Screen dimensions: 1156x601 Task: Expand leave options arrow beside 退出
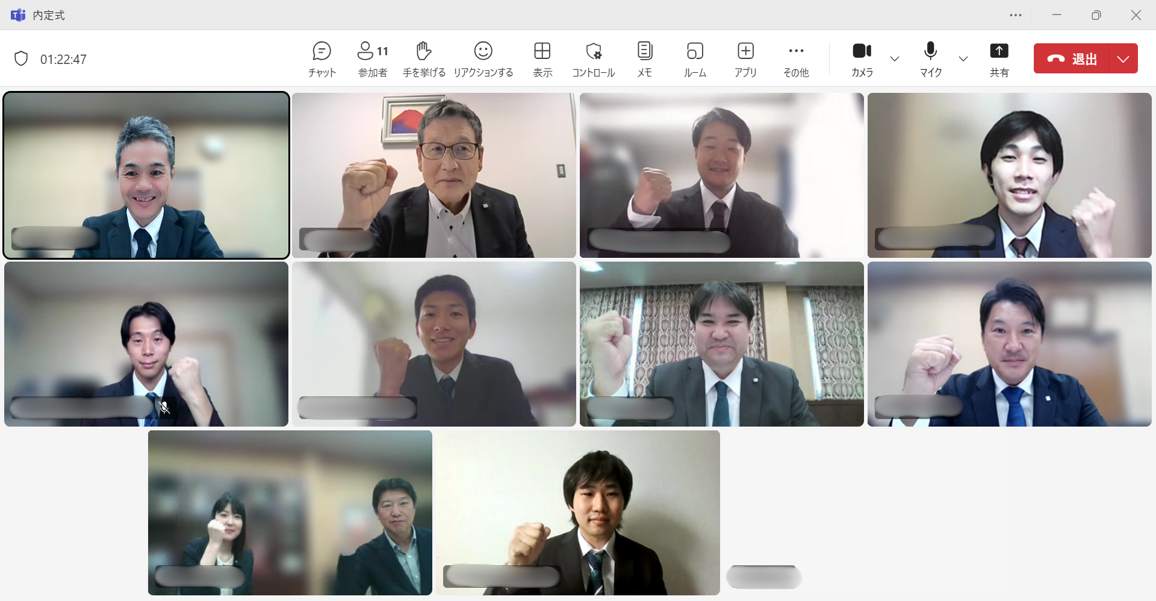[x=1123, y=59]
